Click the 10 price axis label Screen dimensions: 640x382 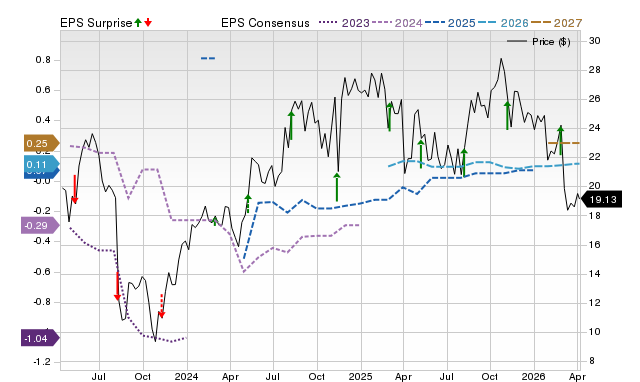[x=595, y=331]
